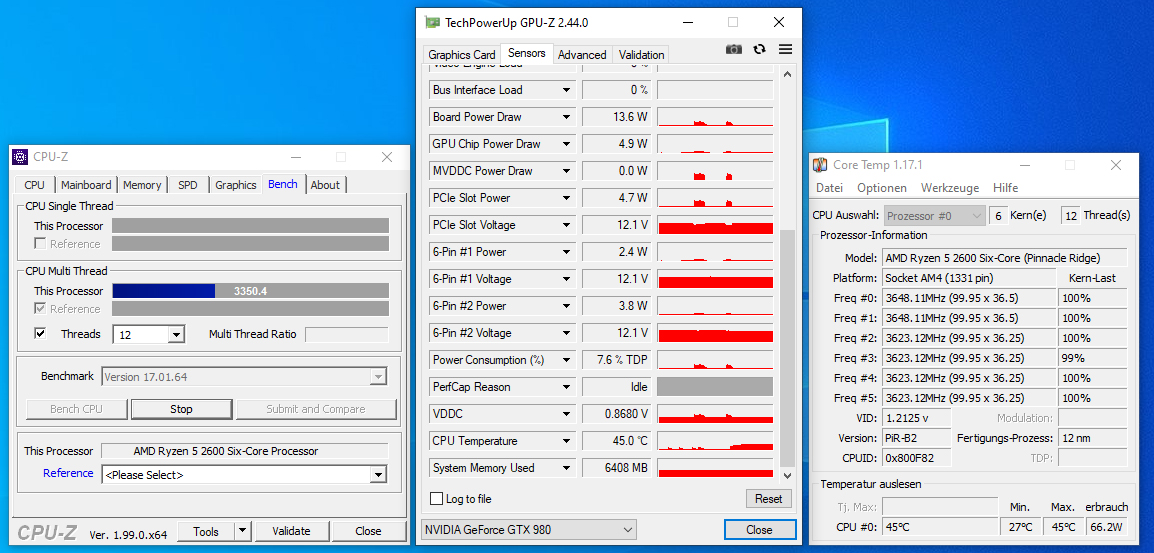Open the GPU selection dropdown GTX 980
This screenshot has height=553, width=1154.
tap(530, 529)
